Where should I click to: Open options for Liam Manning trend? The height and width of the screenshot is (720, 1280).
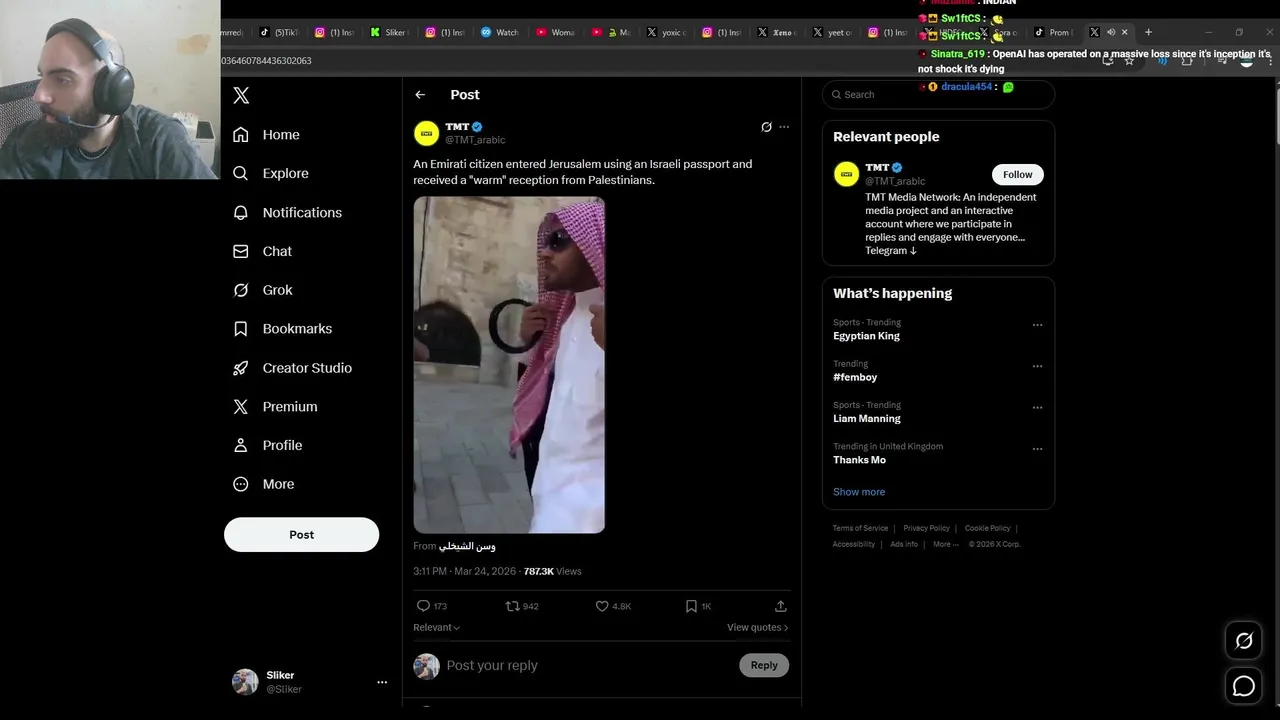click(x=1037, y=408)
